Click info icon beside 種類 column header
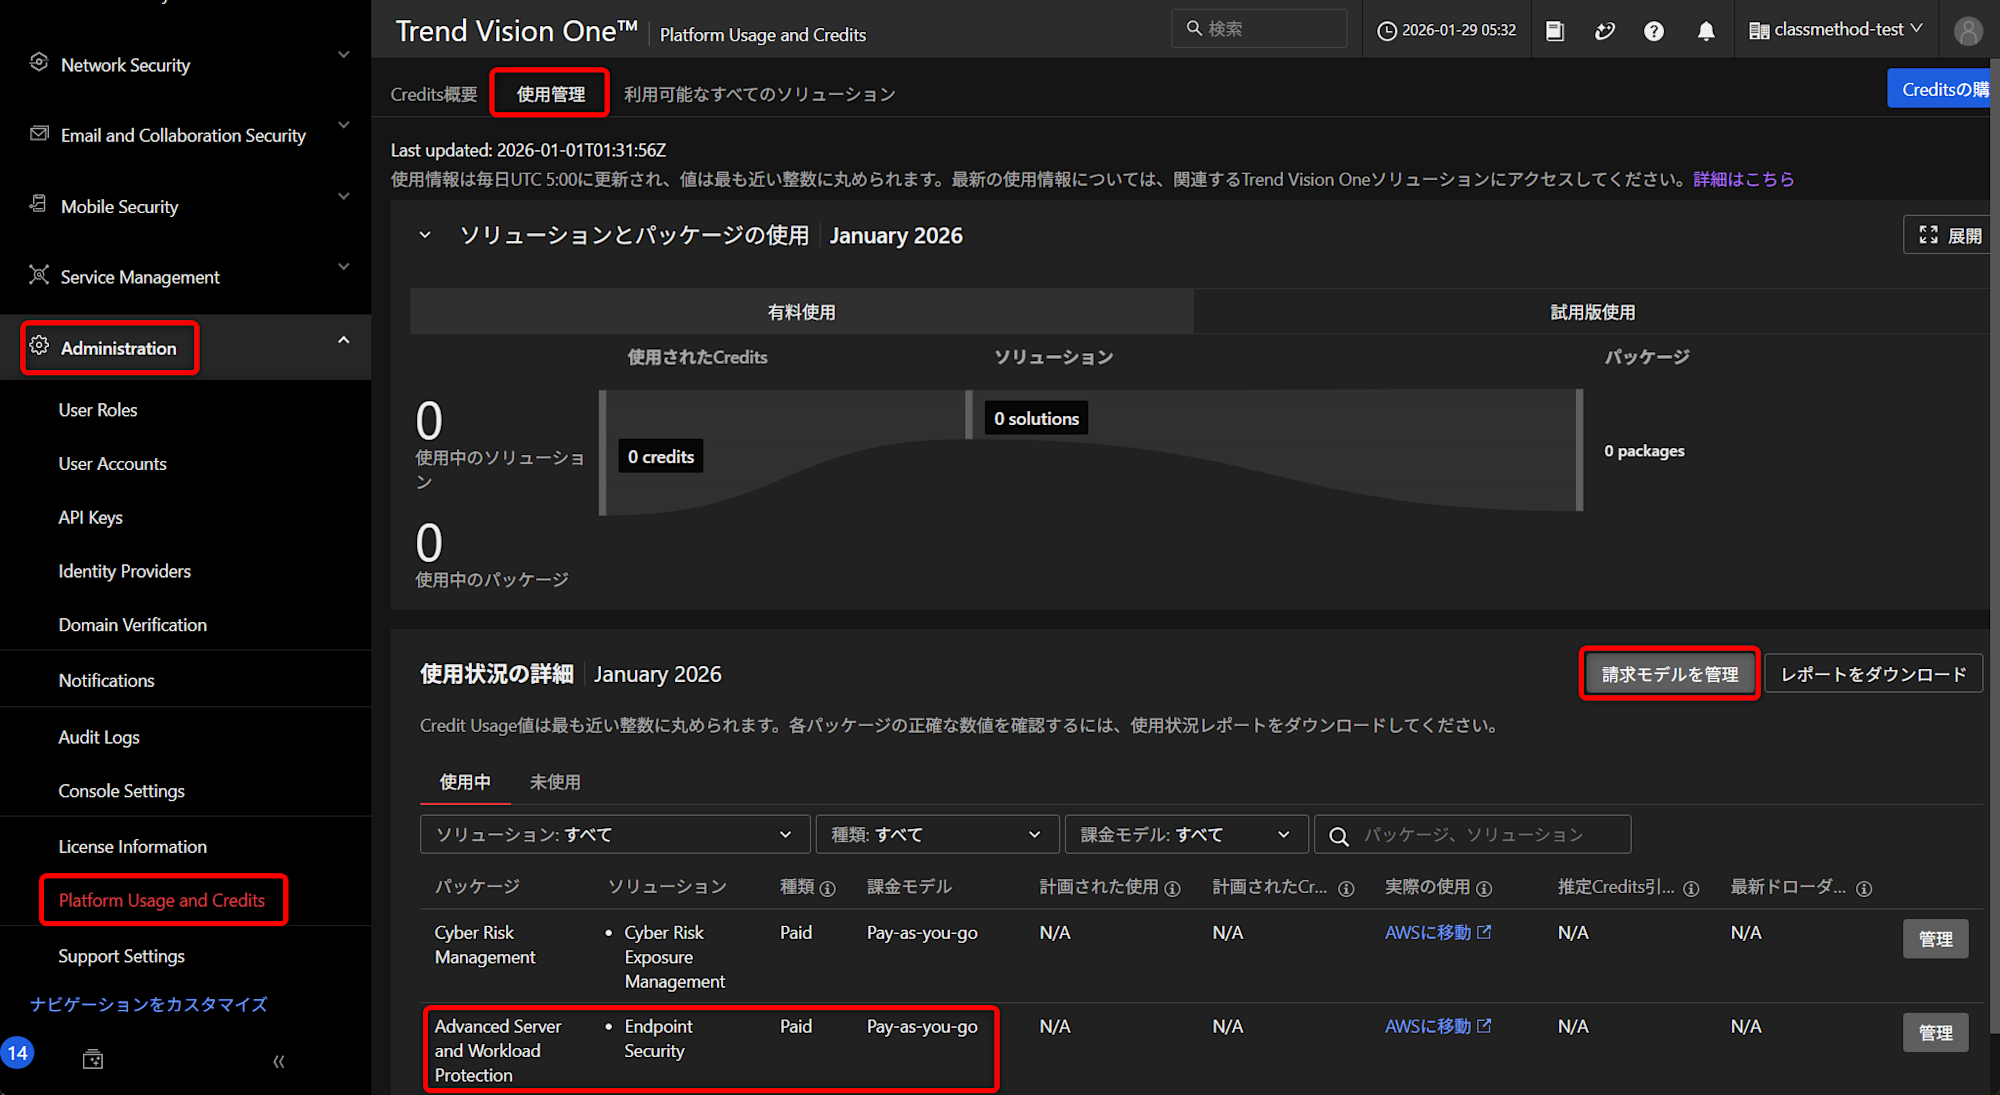The height and width of the screenshot is (1095, 2000). pos(828,888)
